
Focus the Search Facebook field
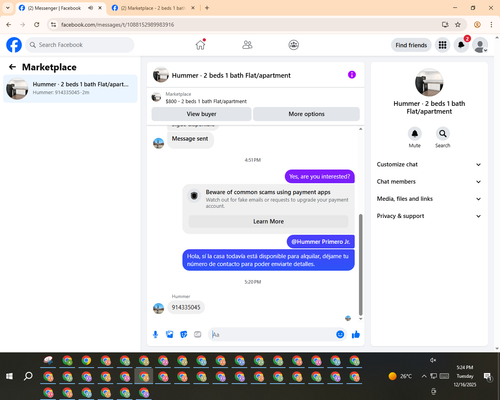(x=80, y=45)
